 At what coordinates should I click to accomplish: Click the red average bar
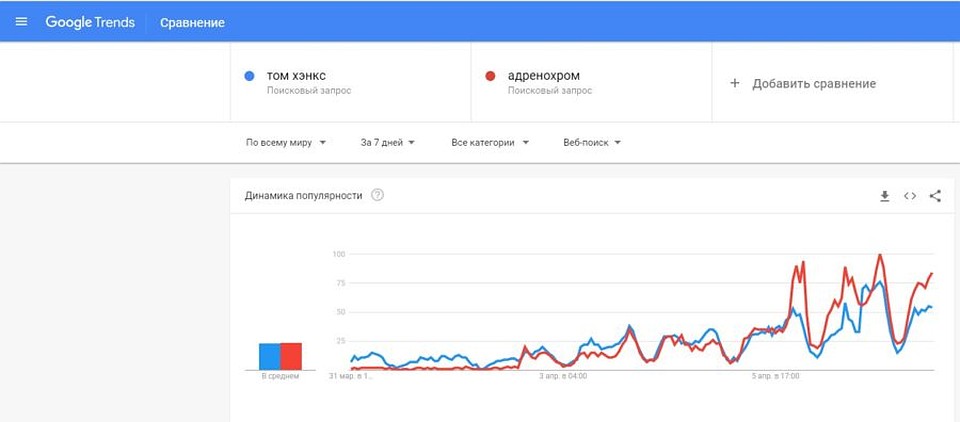pyautogui.click(x=291, y=356)
